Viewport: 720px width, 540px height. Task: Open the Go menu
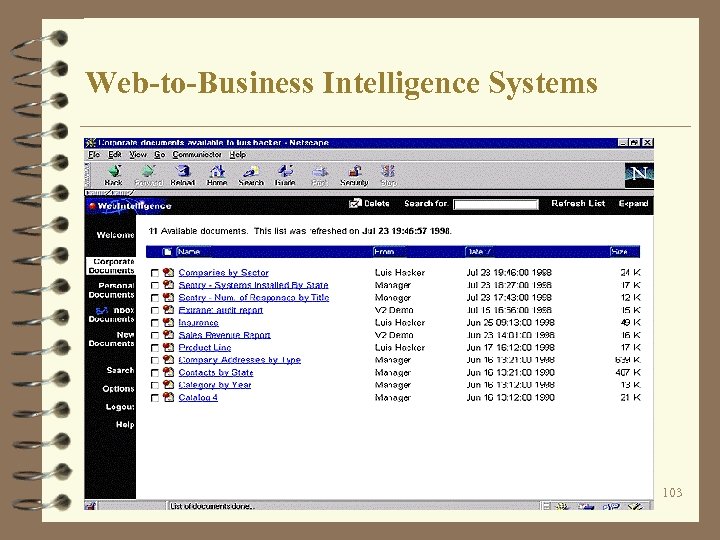(x=159, y=155)
